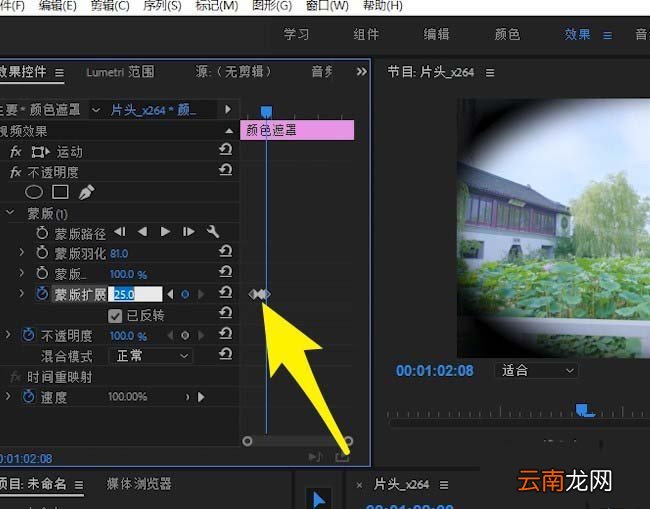Select the free draw bezier pen mask tool
The image size is (650, 509).
point(86,192)
